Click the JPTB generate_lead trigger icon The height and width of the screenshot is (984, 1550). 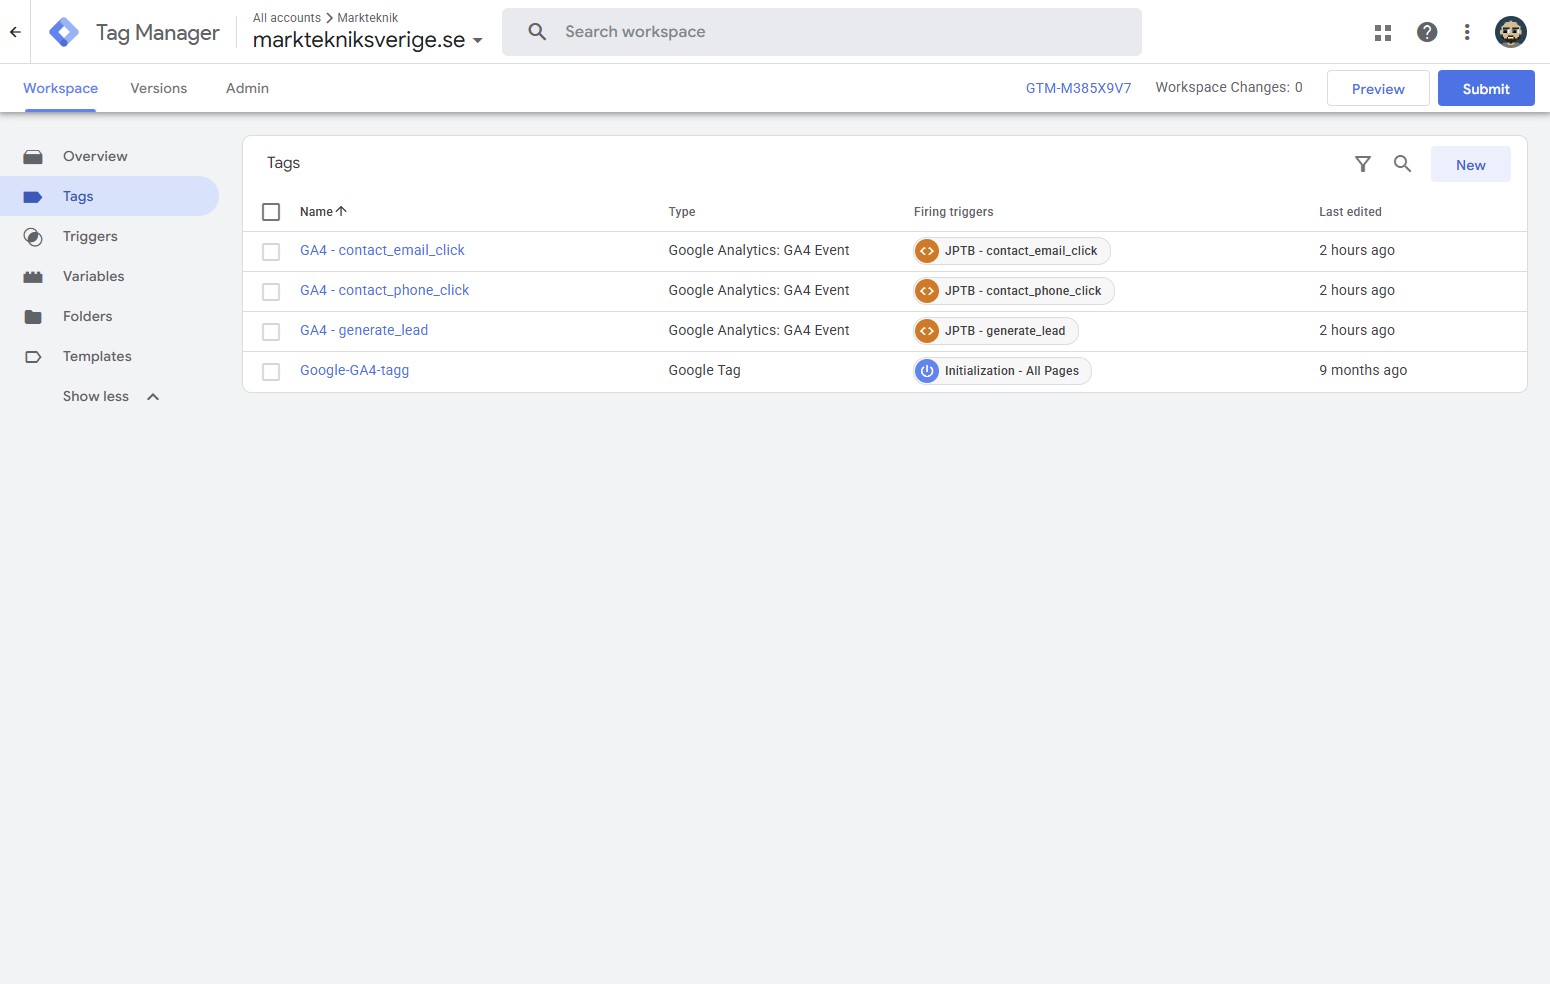point(927,331)
